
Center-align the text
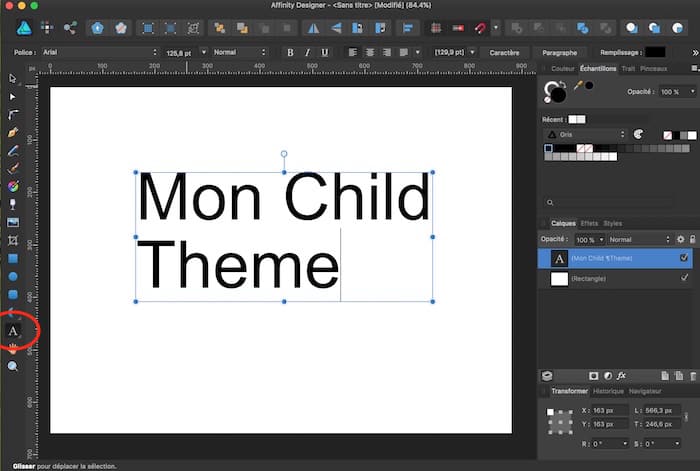tap(370, 53)
